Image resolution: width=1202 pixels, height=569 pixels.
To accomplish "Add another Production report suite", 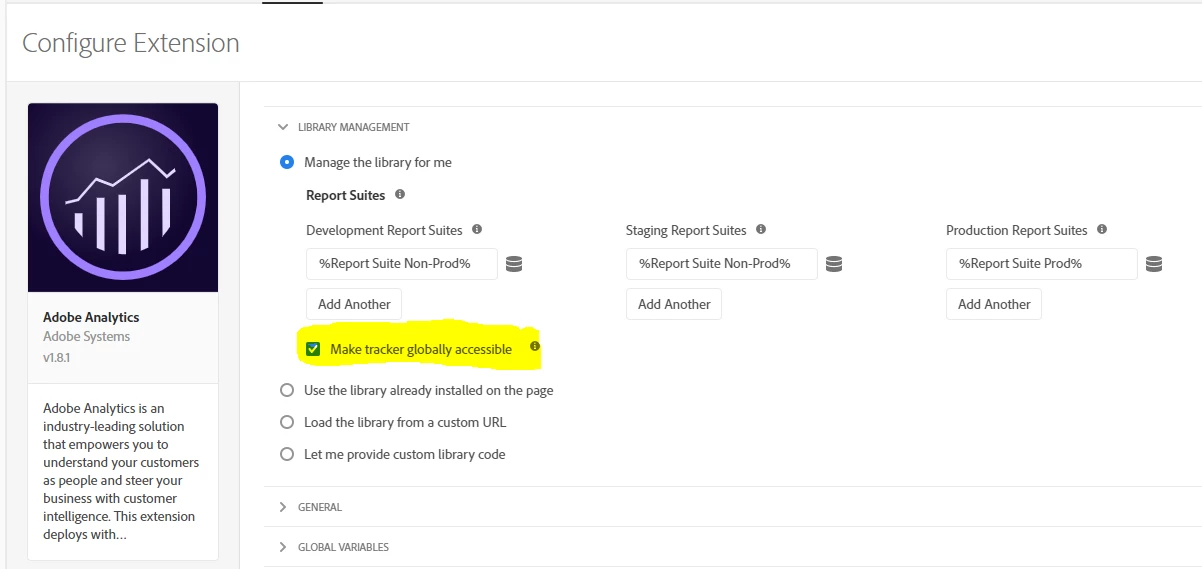I will coord(994,304).
